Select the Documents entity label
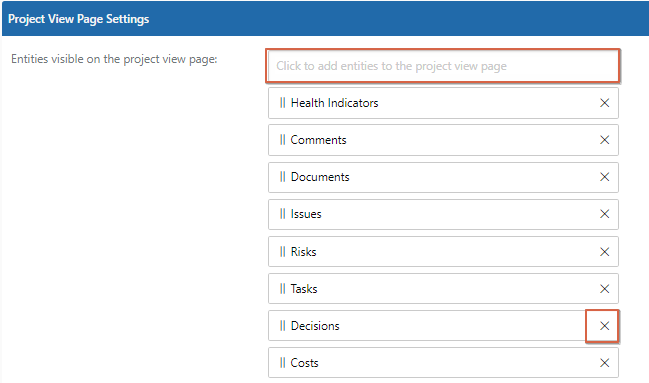The width and height of the screenshot is (649, 383). click(320, 177)
